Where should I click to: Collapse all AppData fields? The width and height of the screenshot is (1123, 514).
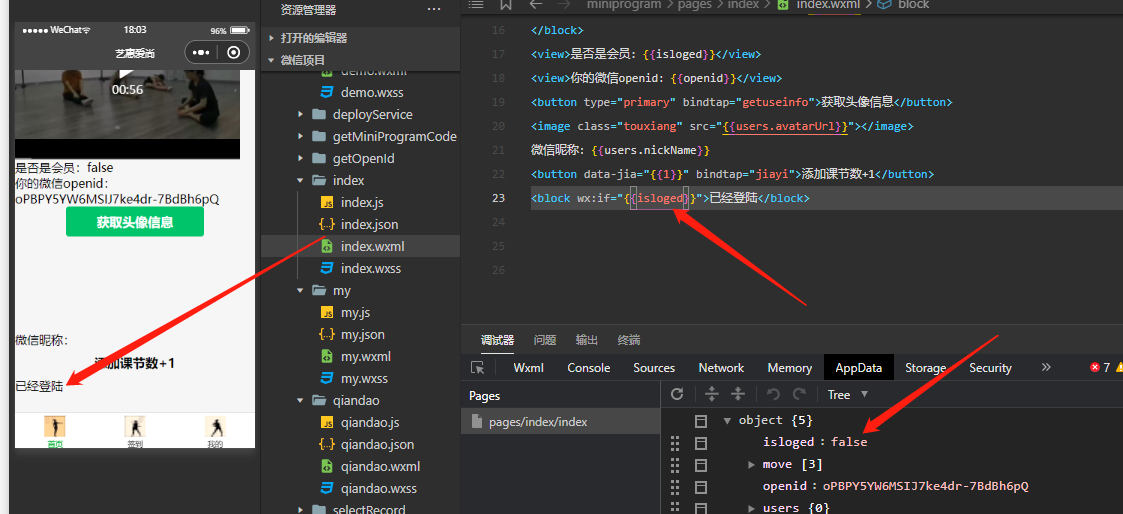coord(738,394)
